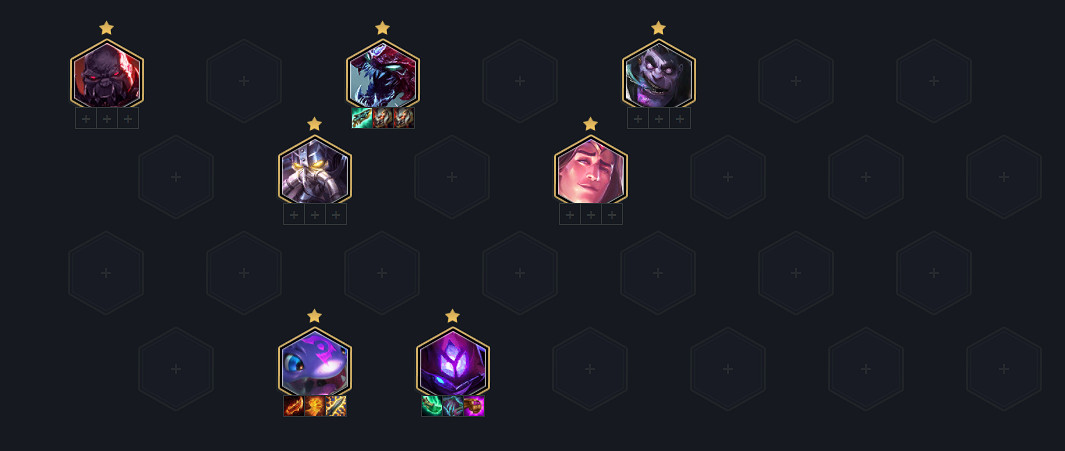Add champion to empty hex between Mordekaiser and Taric
The width and height of the screenshot is (1065, 451).
452,177
